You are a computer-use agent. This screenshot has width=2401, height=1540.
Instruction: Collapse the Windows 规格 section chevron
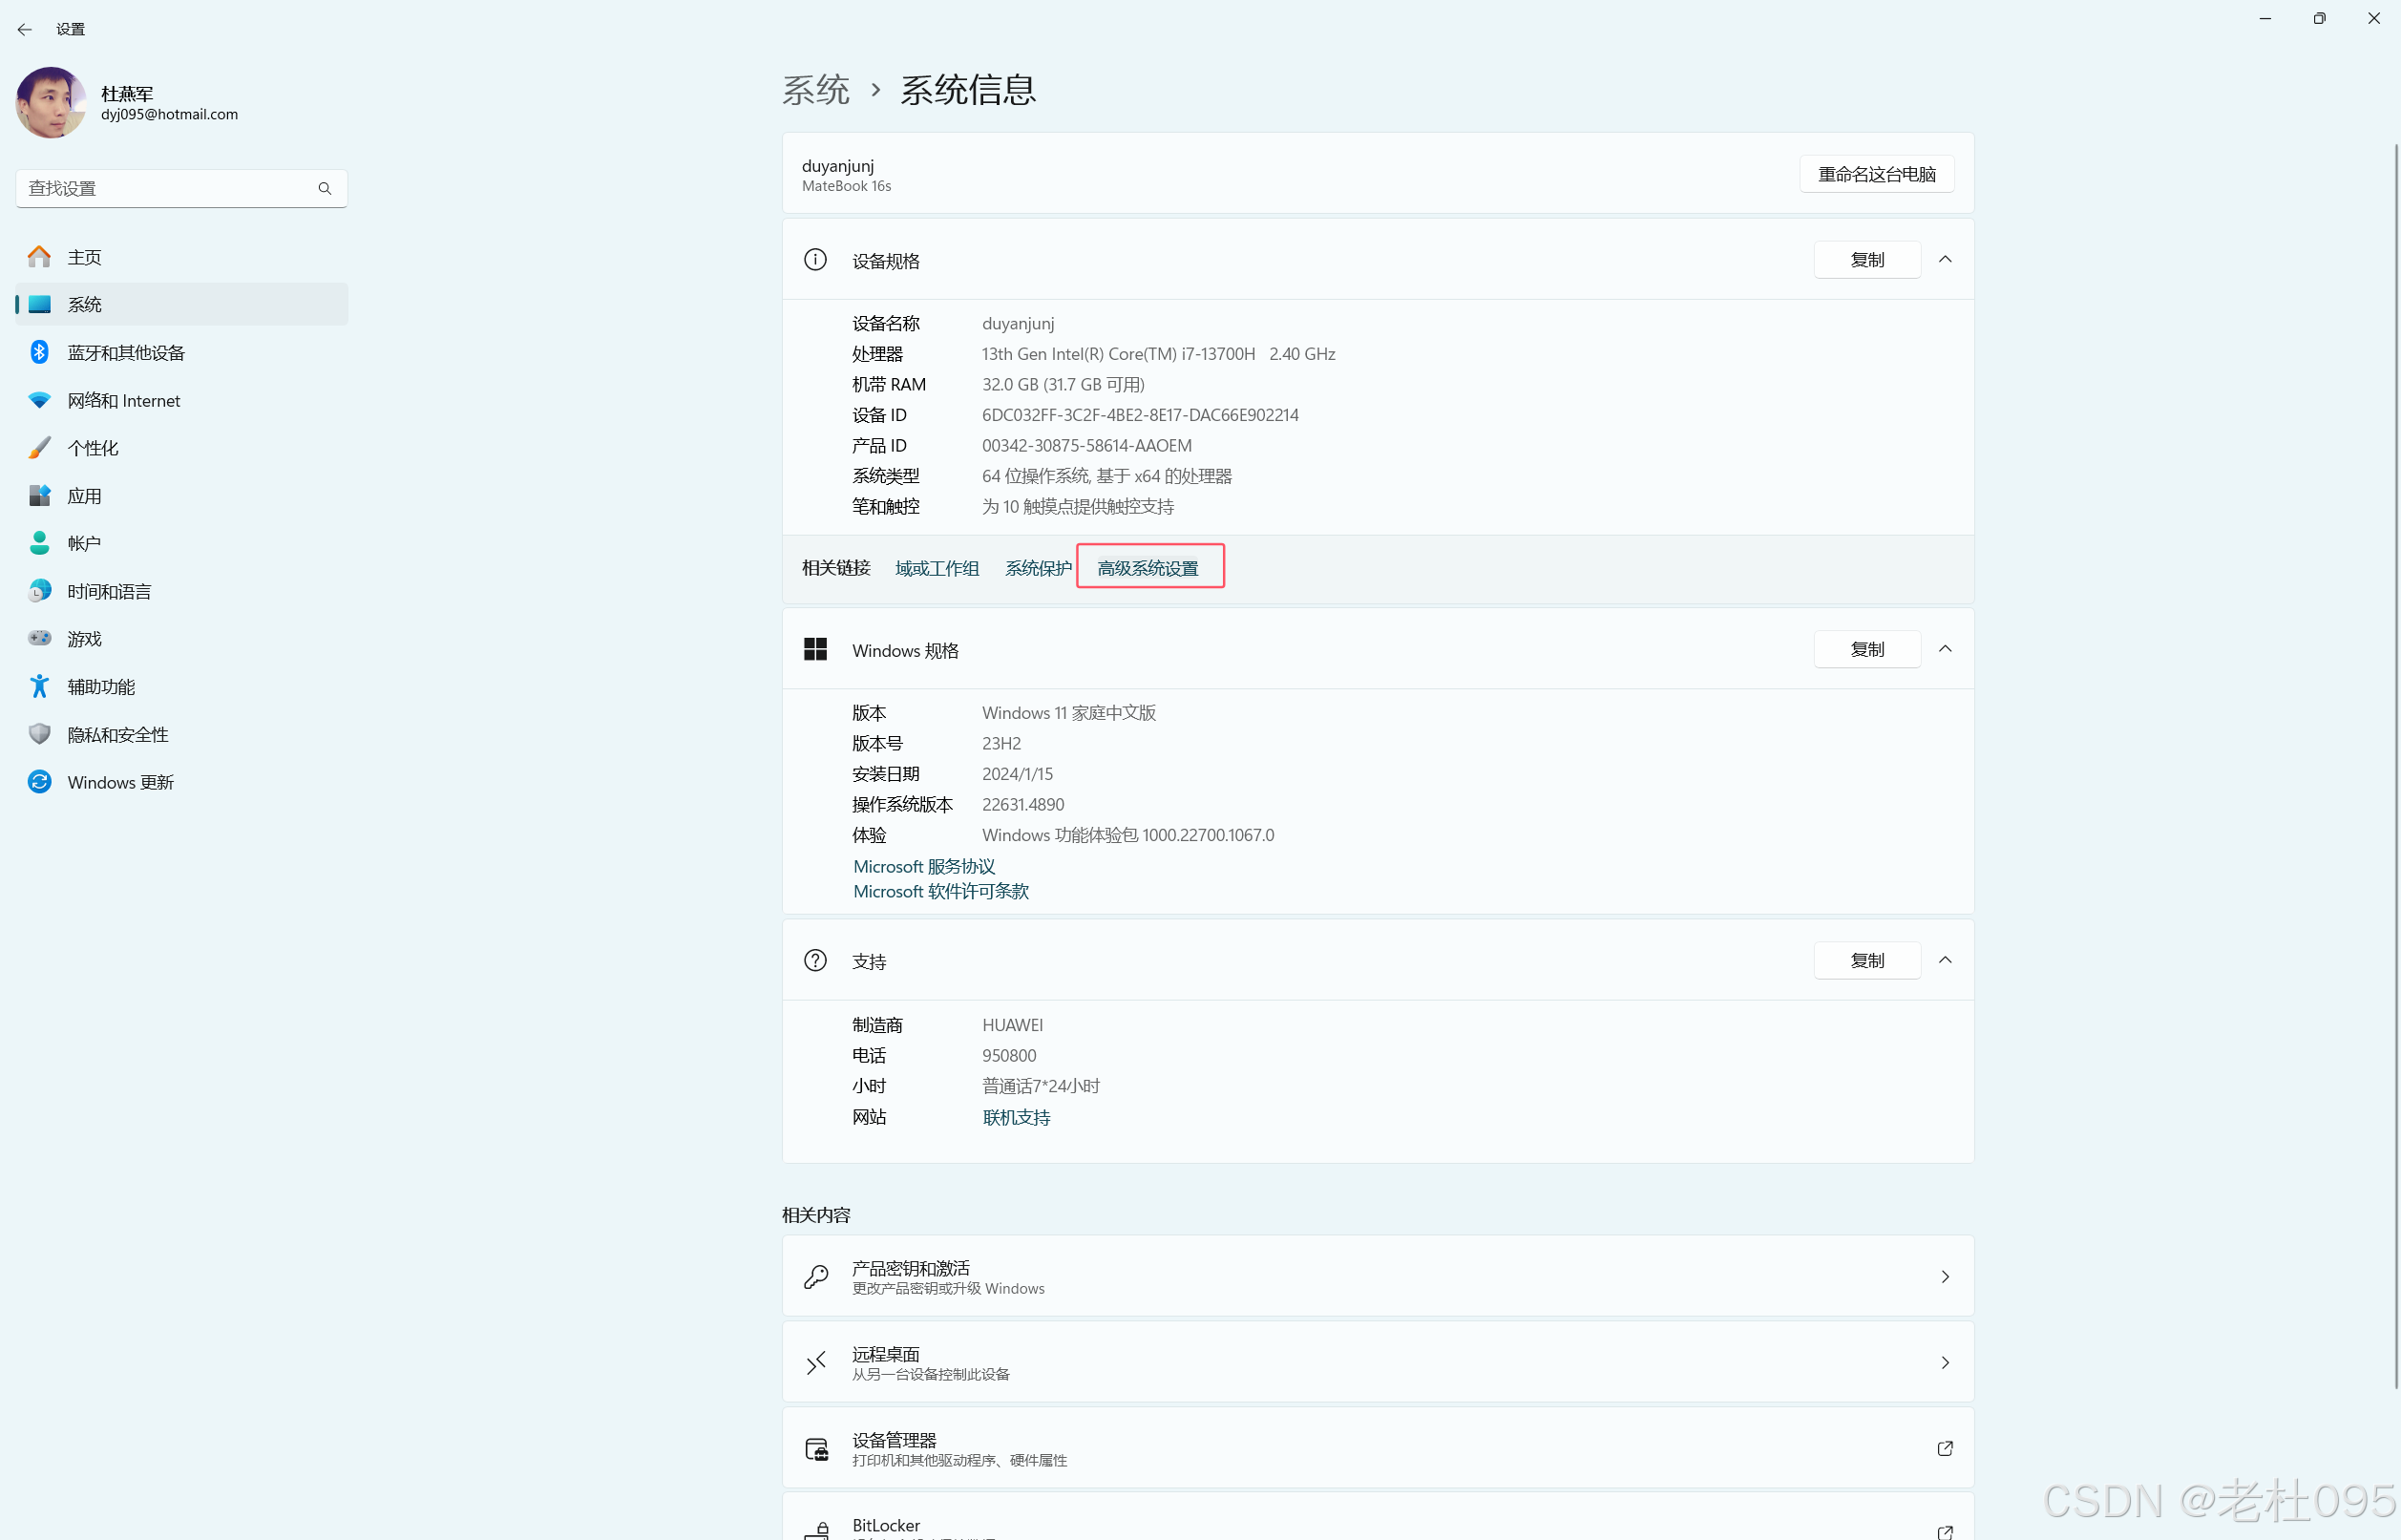click(x=1944, y=649)
